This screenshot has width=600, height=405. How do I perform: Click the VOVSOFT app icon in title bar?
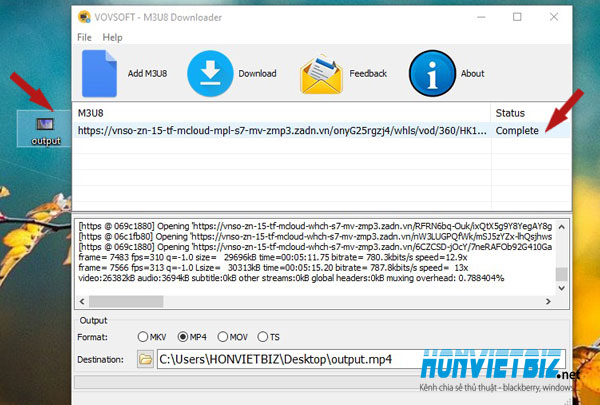click(x=84, y=17)
